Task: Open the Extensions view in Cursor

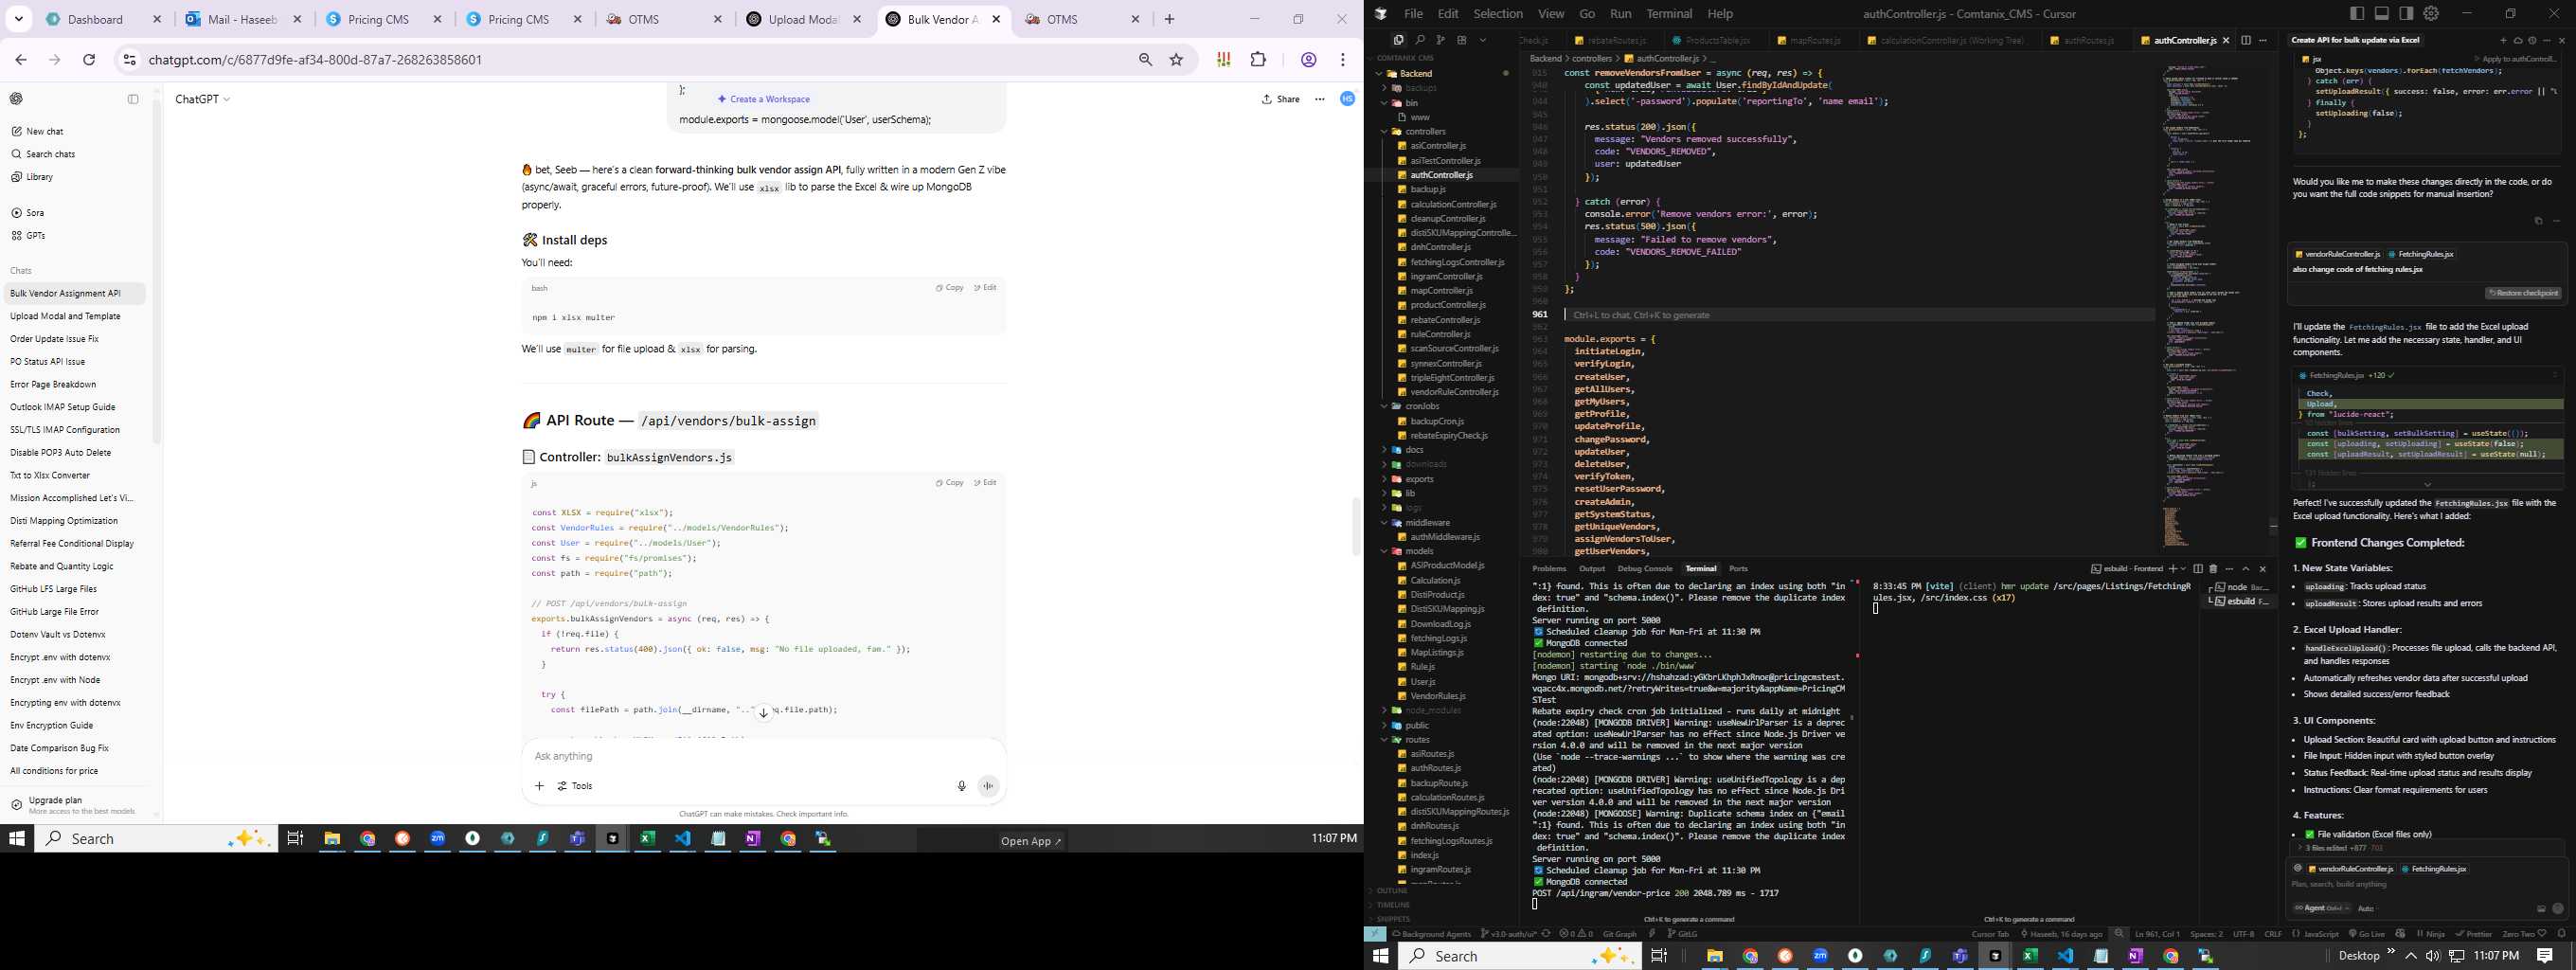Action: (1461, 40)
